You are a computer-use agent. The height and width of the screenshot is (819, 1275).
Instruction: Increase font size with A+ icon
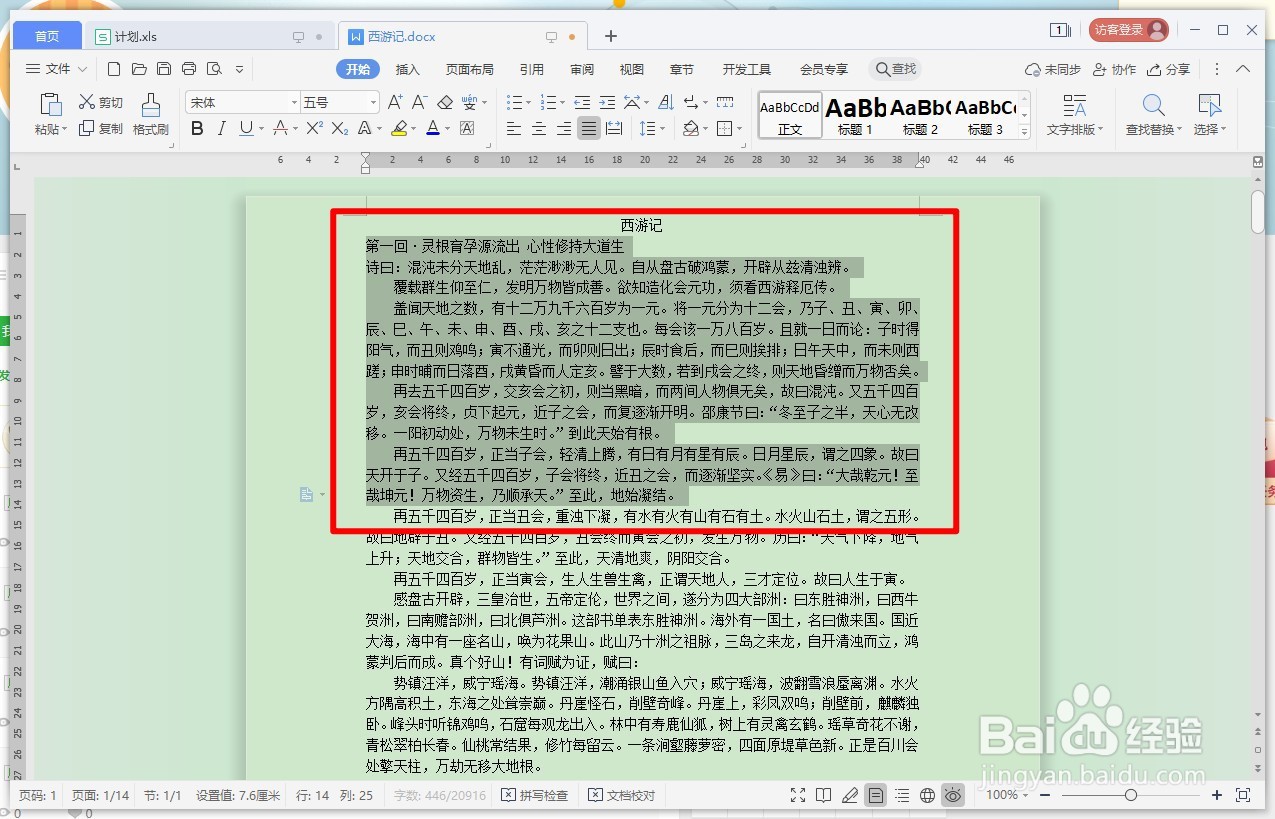point(395,102)
